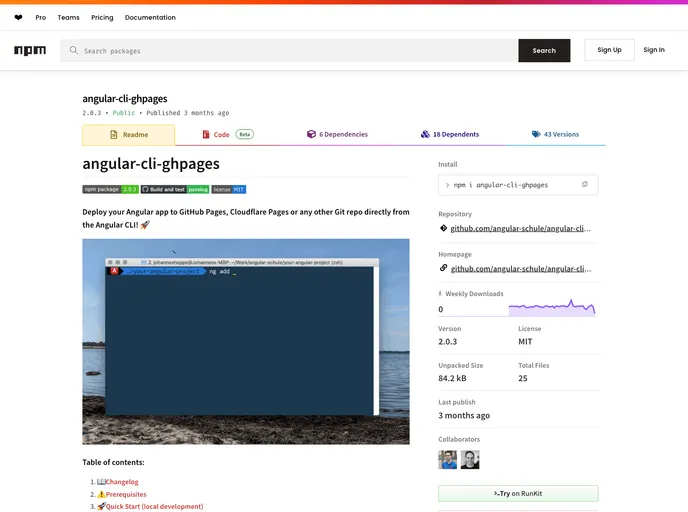Click the Total Files value 25
This screenshot has height=512, width=688.
[x=523, y=378]
